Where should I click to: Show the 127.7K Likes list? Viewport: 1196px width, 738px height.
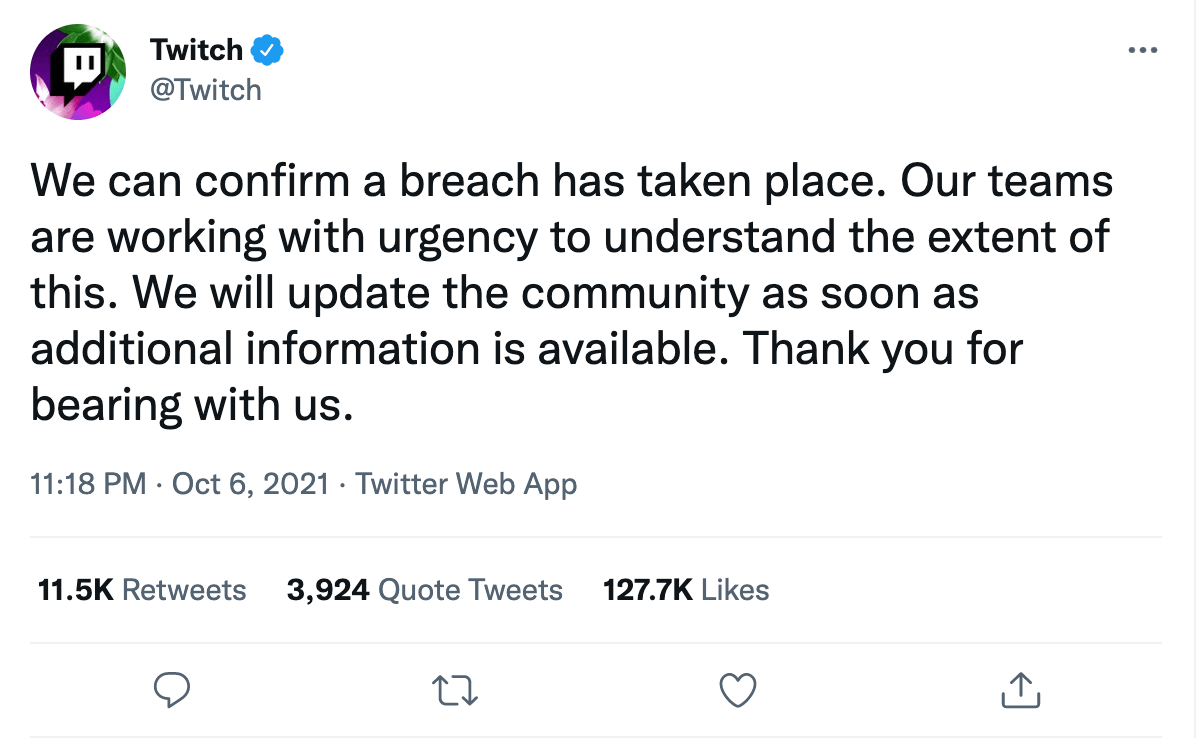pos(686,590)
